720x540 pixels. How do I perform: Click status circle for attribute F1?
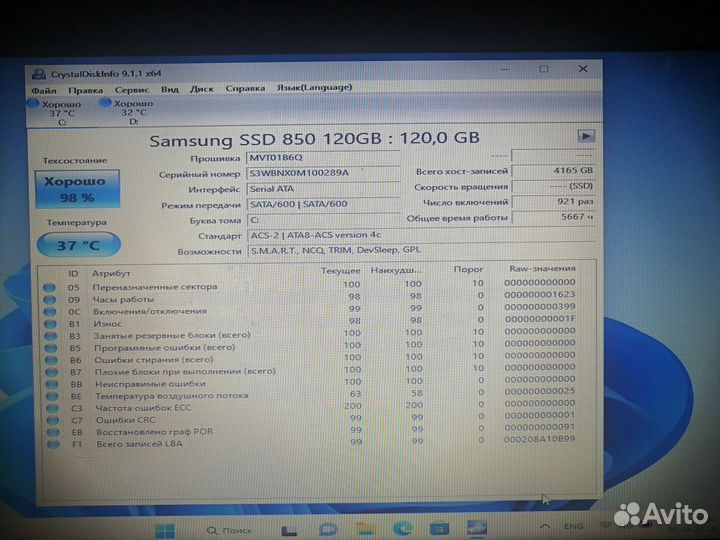(54, 444)
